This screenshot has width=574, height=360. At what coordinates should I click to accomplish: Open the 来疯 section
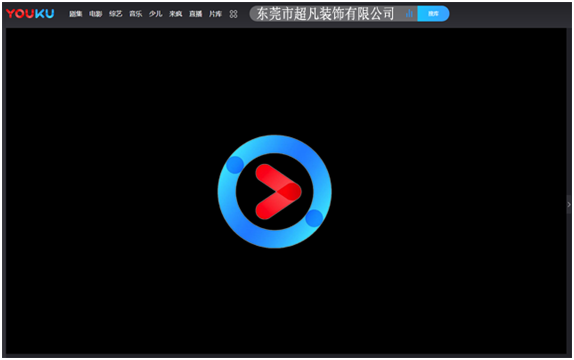point(176,14)
